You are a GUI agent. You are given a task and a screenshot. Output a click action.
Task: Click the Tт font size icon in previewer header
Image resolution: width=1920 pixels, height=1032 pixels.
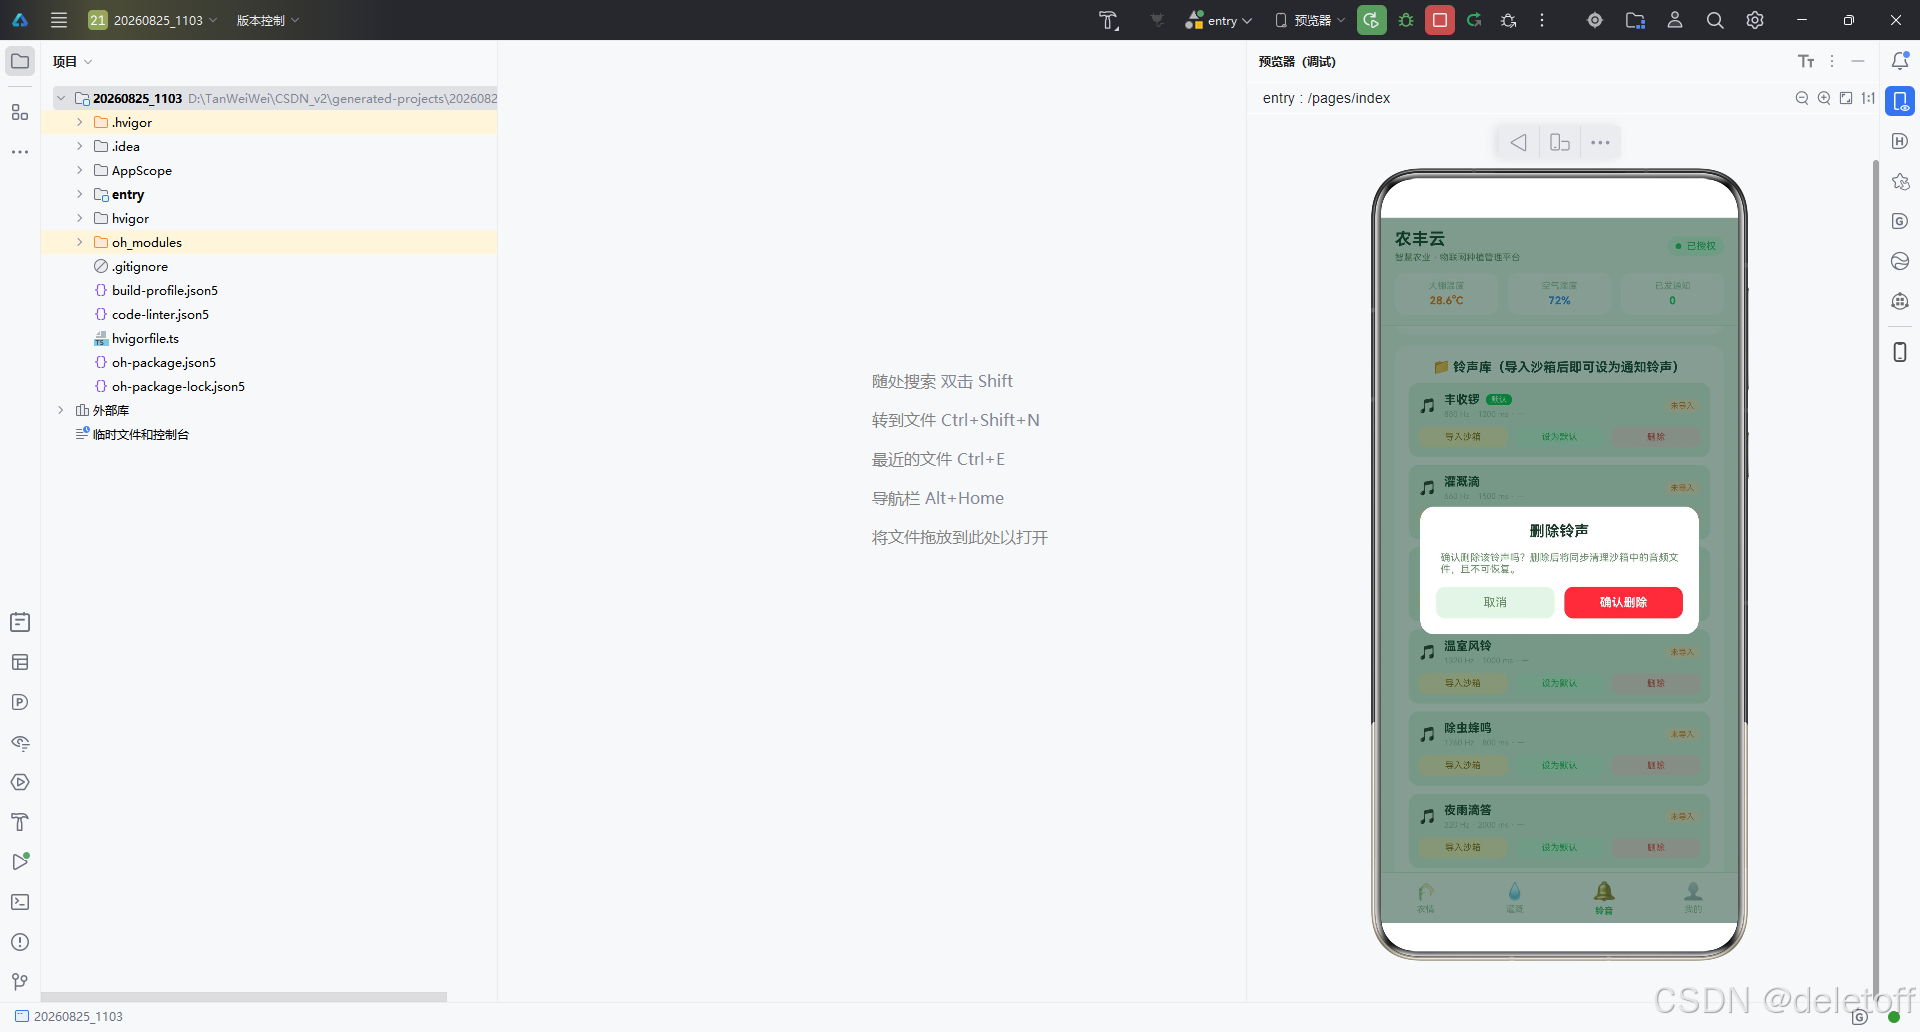[1806, 61]
